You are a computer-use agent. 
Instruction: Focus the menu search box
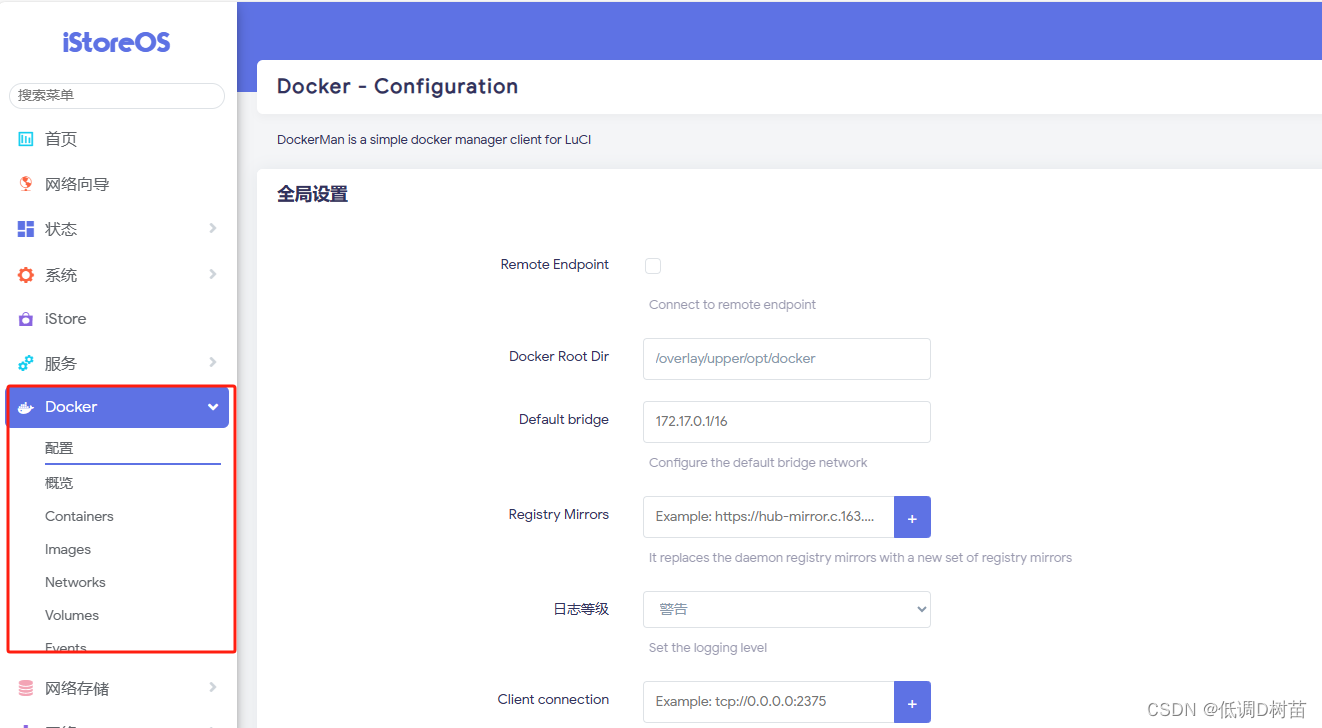pyautogui.click(x=117, y=95)
